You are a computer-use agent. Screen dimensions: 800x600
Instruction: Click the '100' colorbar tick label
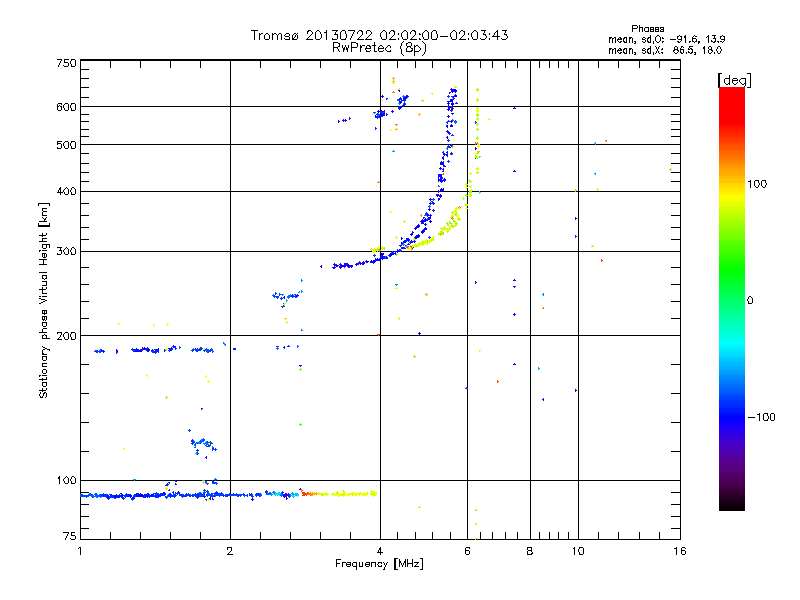tap(757, 184)
